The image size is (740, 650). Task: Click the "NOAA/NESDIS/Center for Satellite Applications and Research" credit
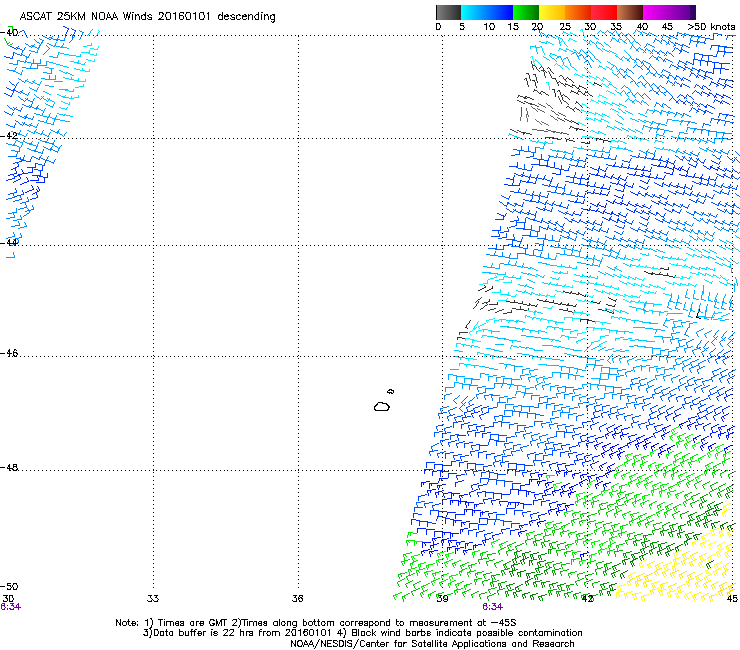point(432,644)
